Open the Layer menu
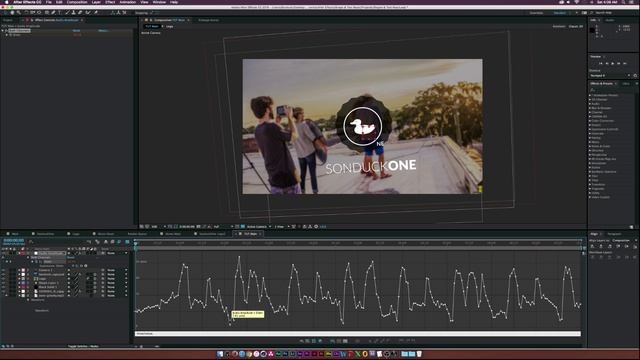640x360 pixels. coord(96,2)
